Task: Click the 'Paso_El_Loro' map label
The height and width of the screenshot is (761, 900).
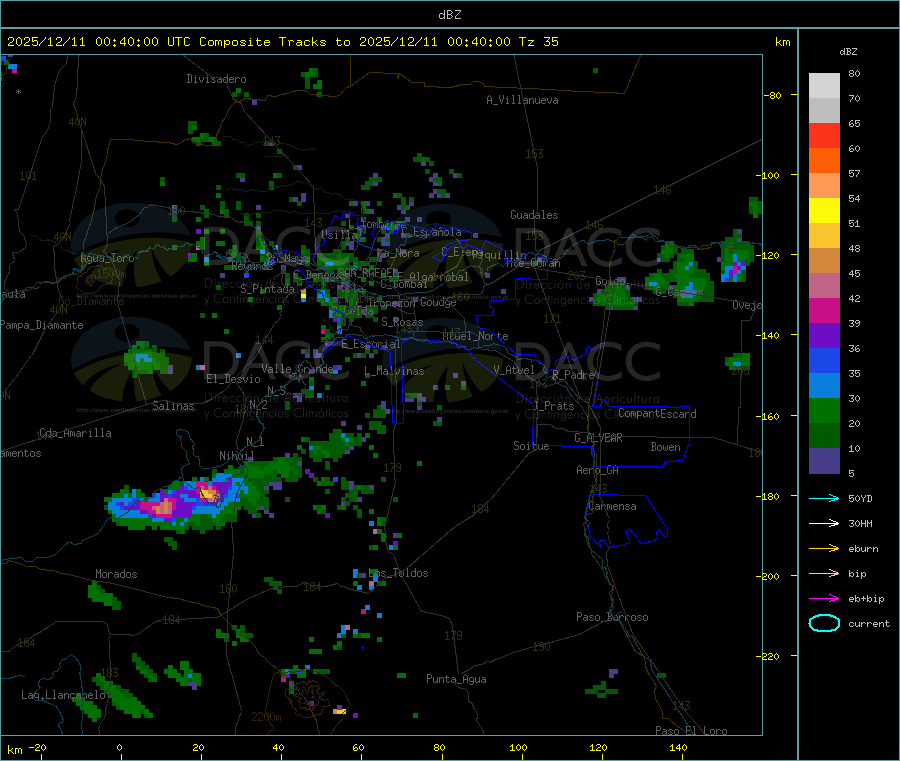Action: tap(691, 731)
